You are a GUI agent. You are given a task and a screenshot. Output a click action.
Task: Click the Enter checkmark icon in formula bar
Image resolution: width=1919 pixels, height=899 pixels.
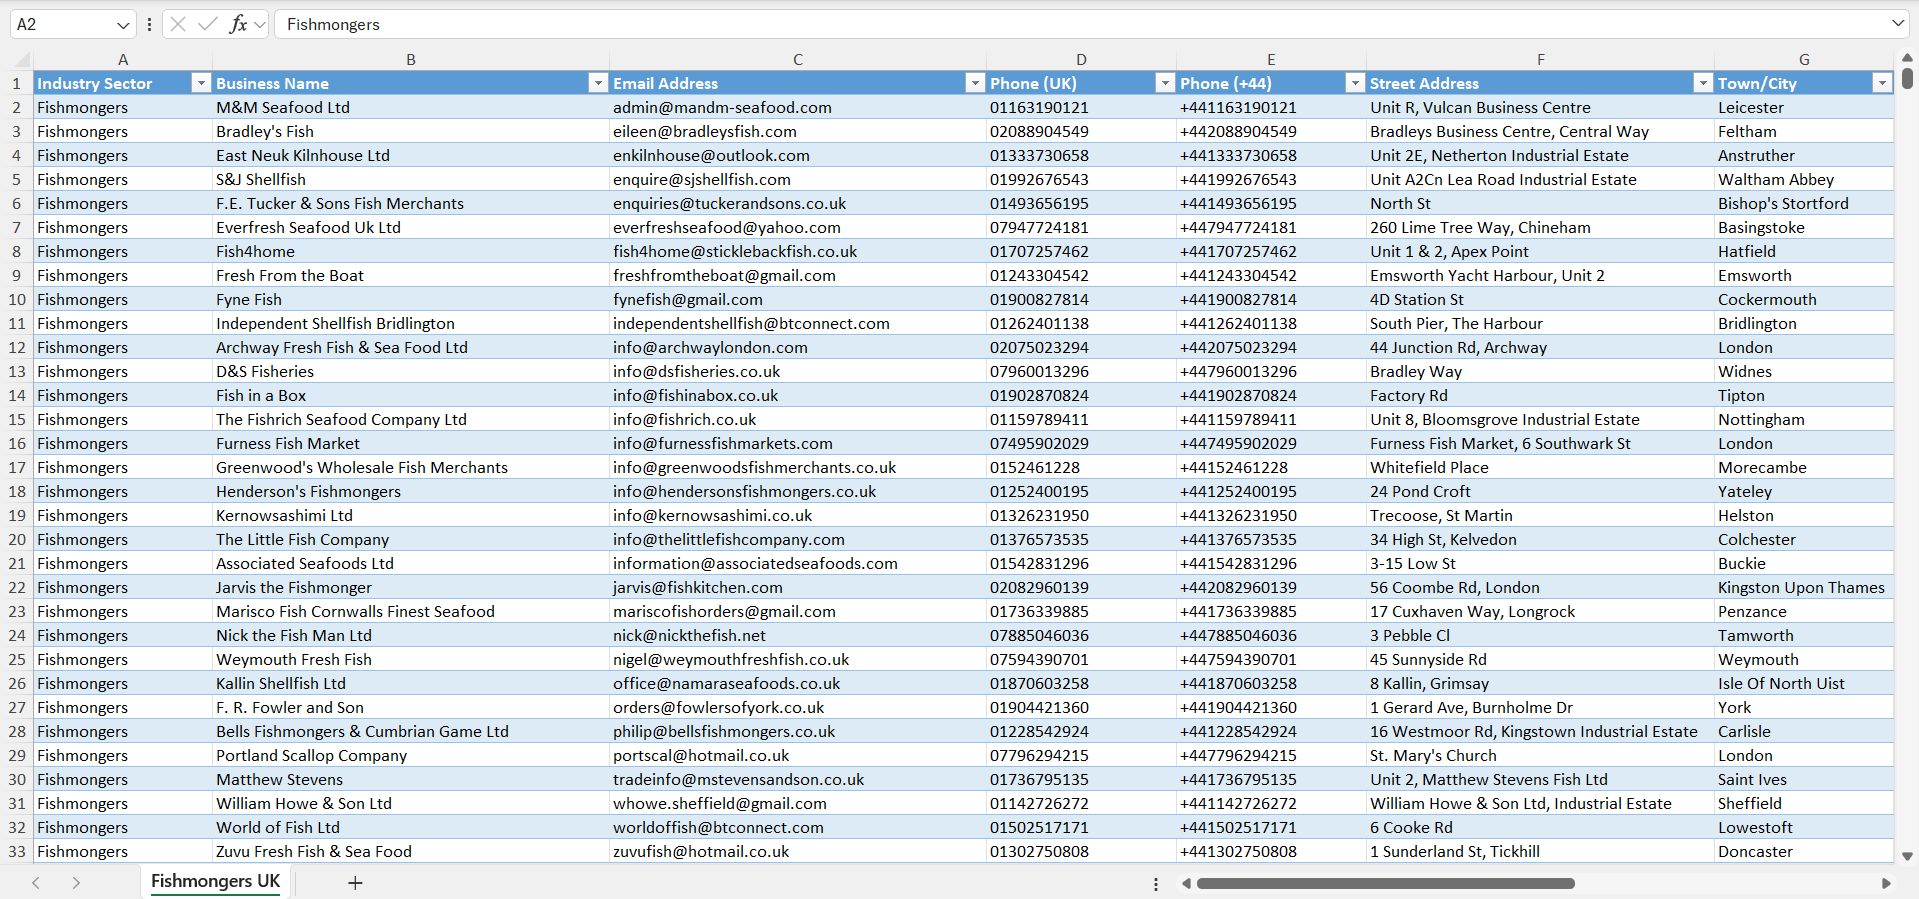pos(208,24)
